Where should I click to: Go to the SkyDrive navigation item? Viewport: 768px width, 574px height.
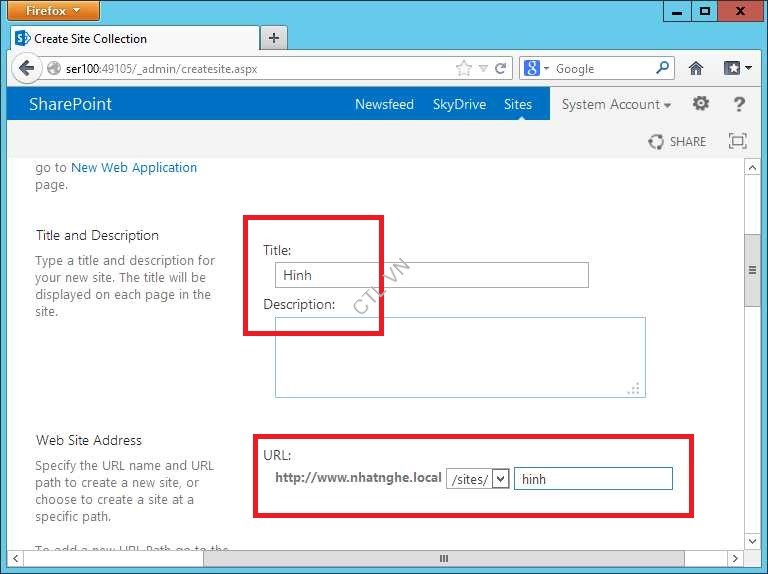point(459,104)
